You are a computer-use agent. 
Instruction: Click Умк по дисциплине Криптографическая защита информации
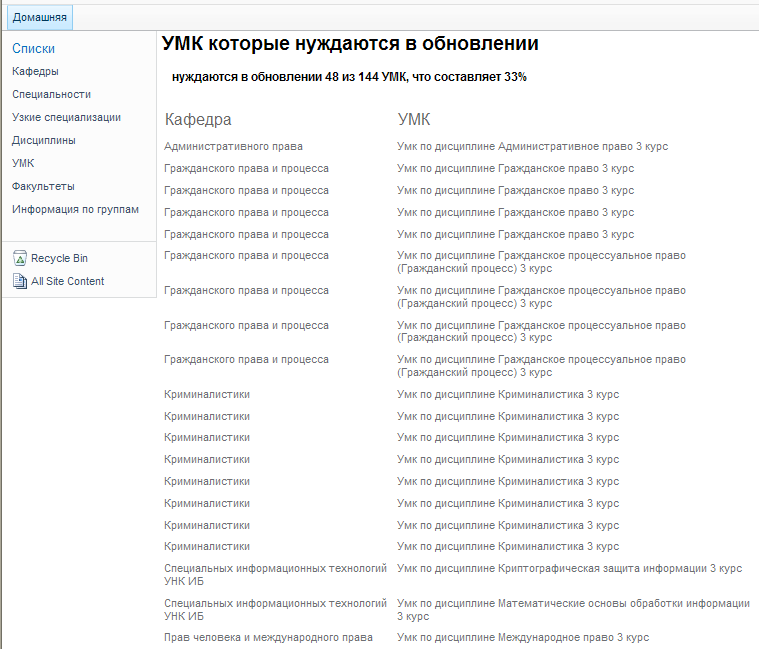pyautogui.click(x=569, y=568)
